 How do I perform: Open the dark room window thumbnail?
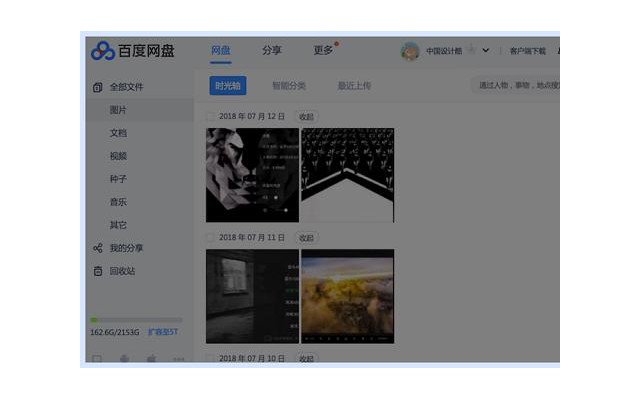252,296
